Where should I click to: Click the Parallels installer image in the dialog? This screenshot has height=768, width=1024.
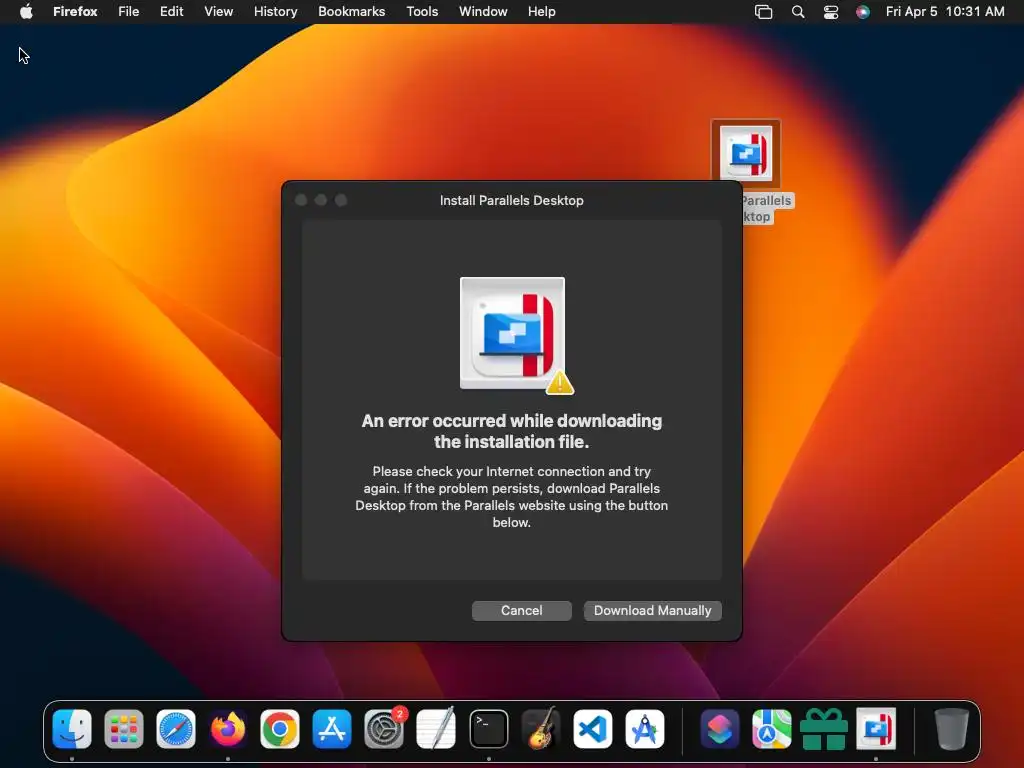513,334
